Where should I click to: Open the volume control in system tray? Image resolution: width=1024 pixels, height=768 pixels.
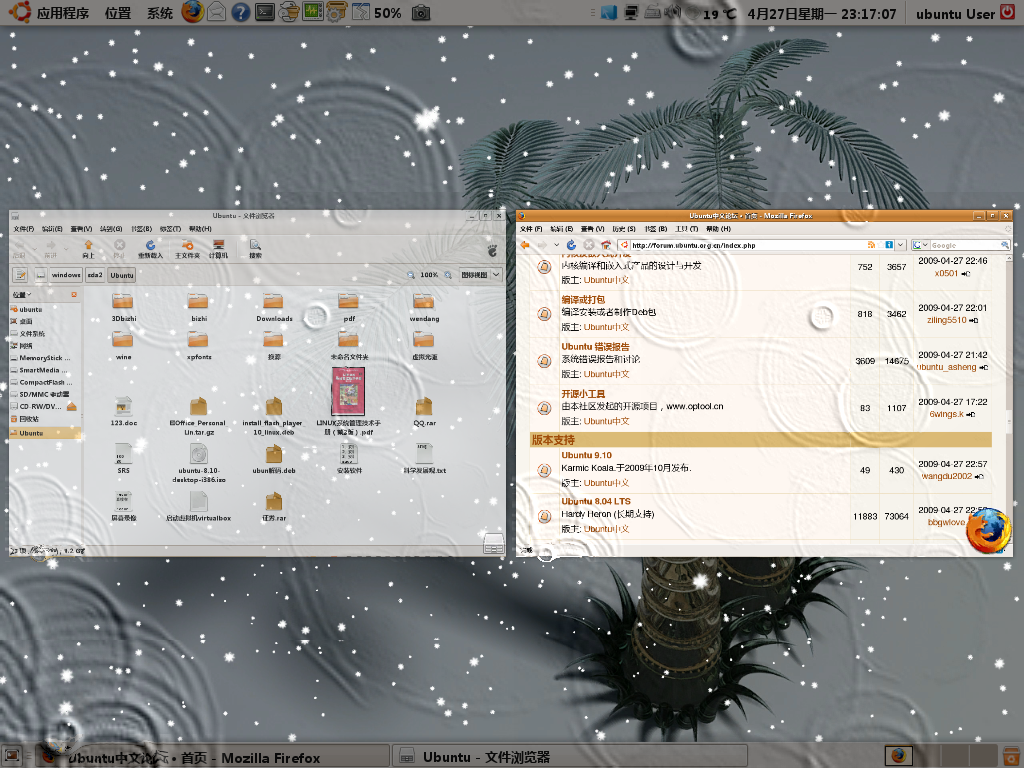[x=673, y=12]
